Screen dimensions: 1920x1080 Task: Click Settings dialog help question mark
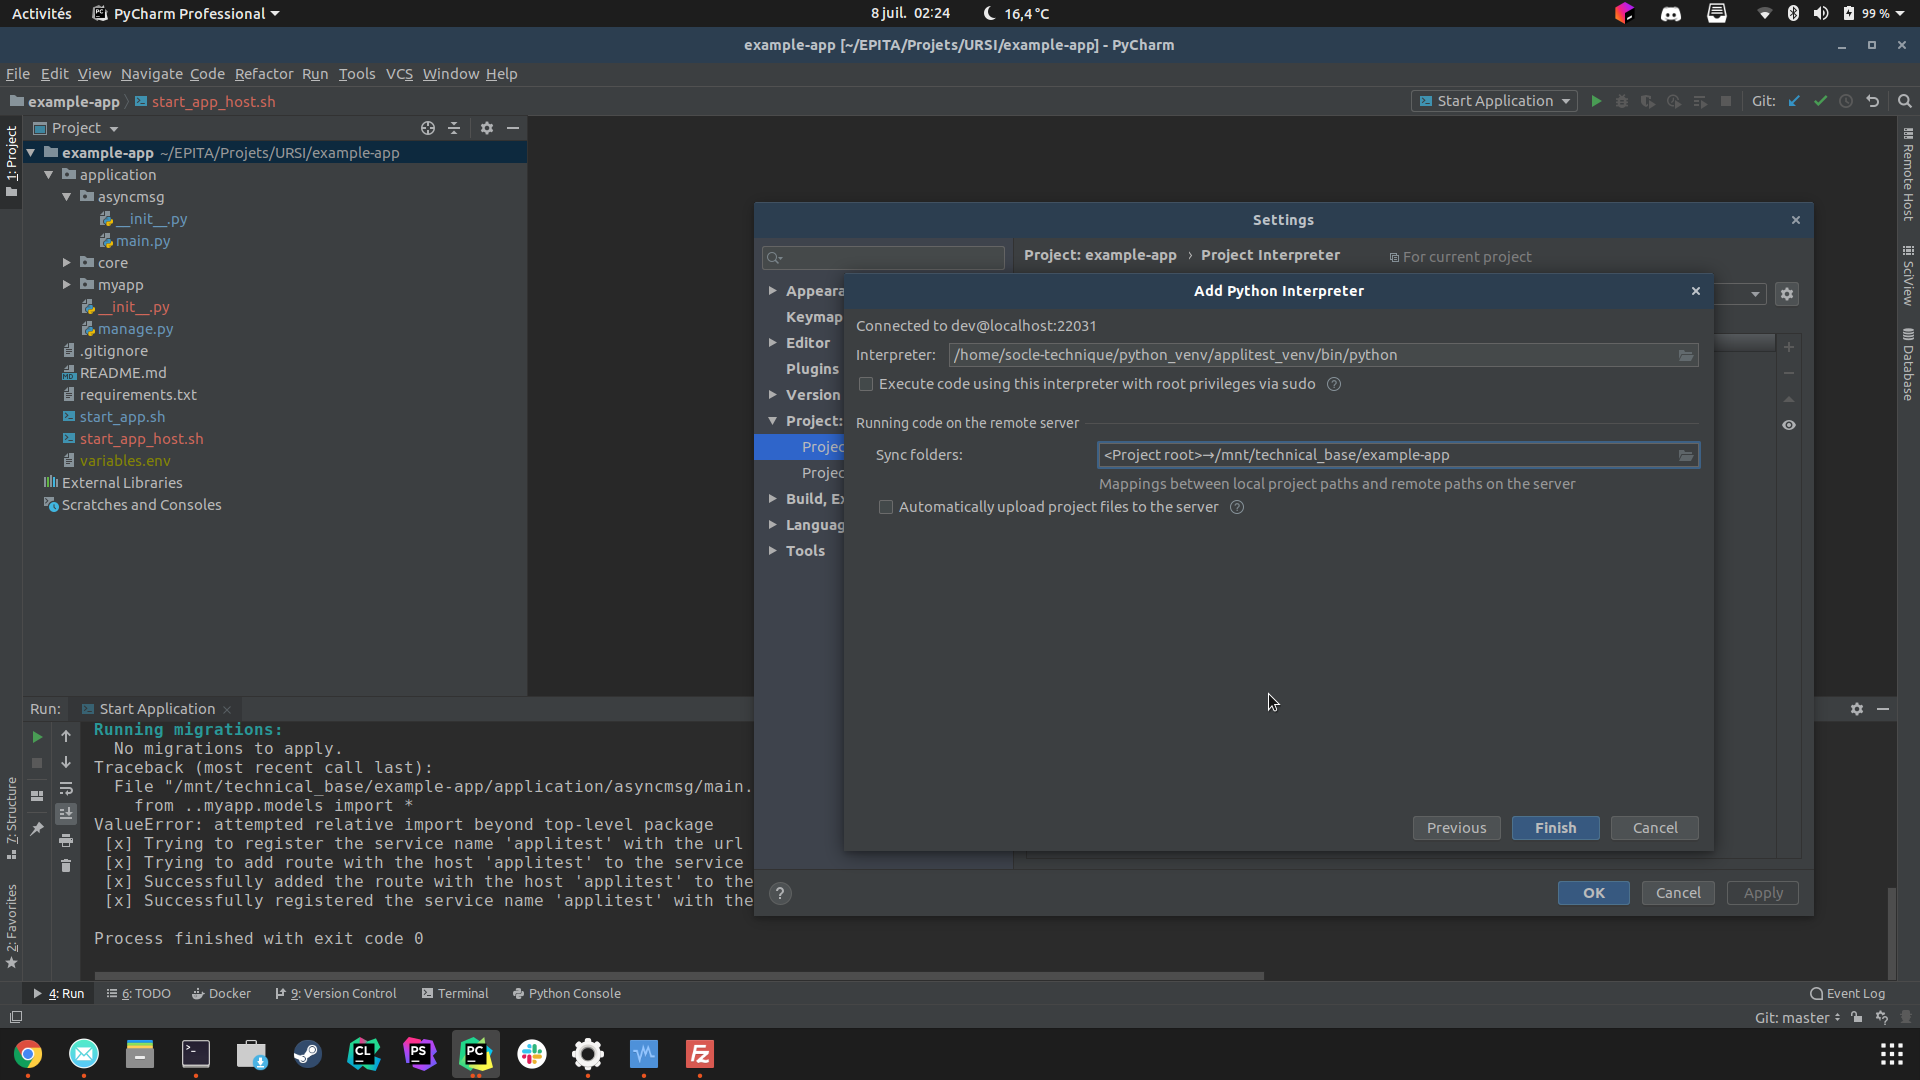pyautogui.click(x=780, y=893)
